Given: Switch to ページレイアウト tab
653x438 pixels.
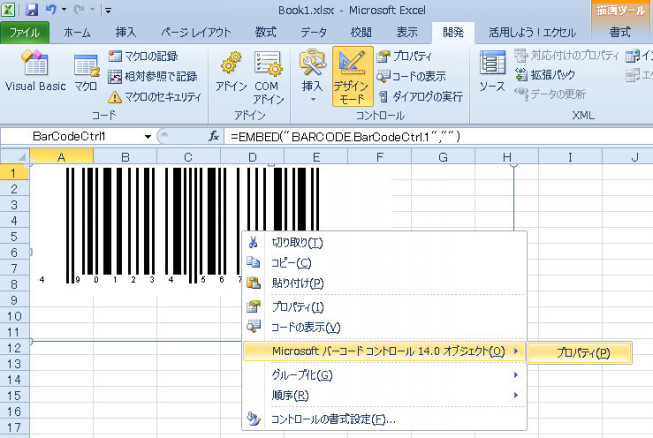Looking at the screenshot, I should 196,32.
